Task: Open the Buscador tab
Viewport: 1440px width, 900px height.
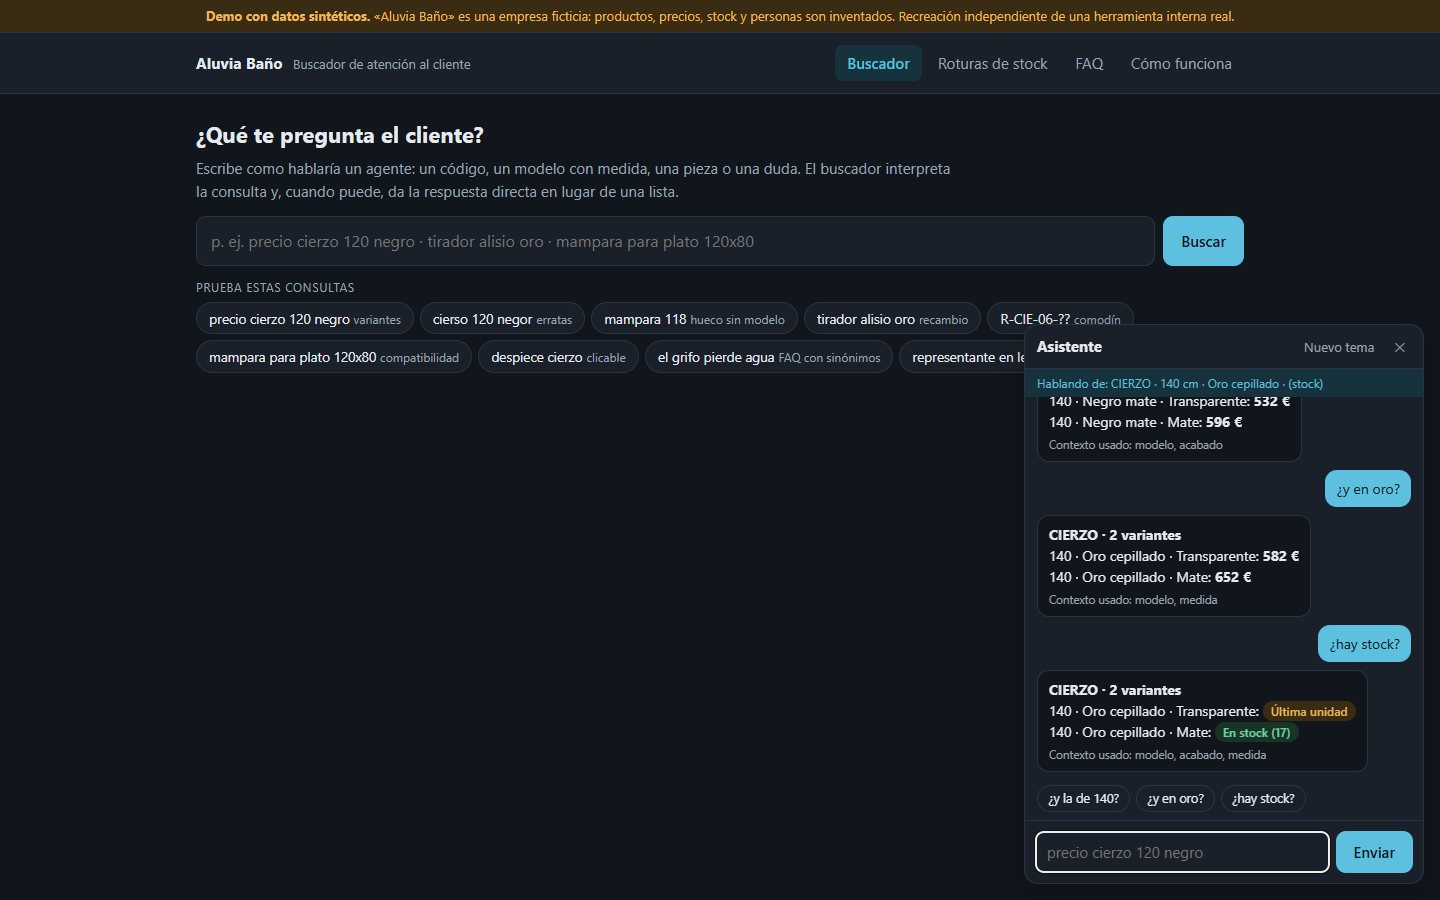Action: point(878,63)
